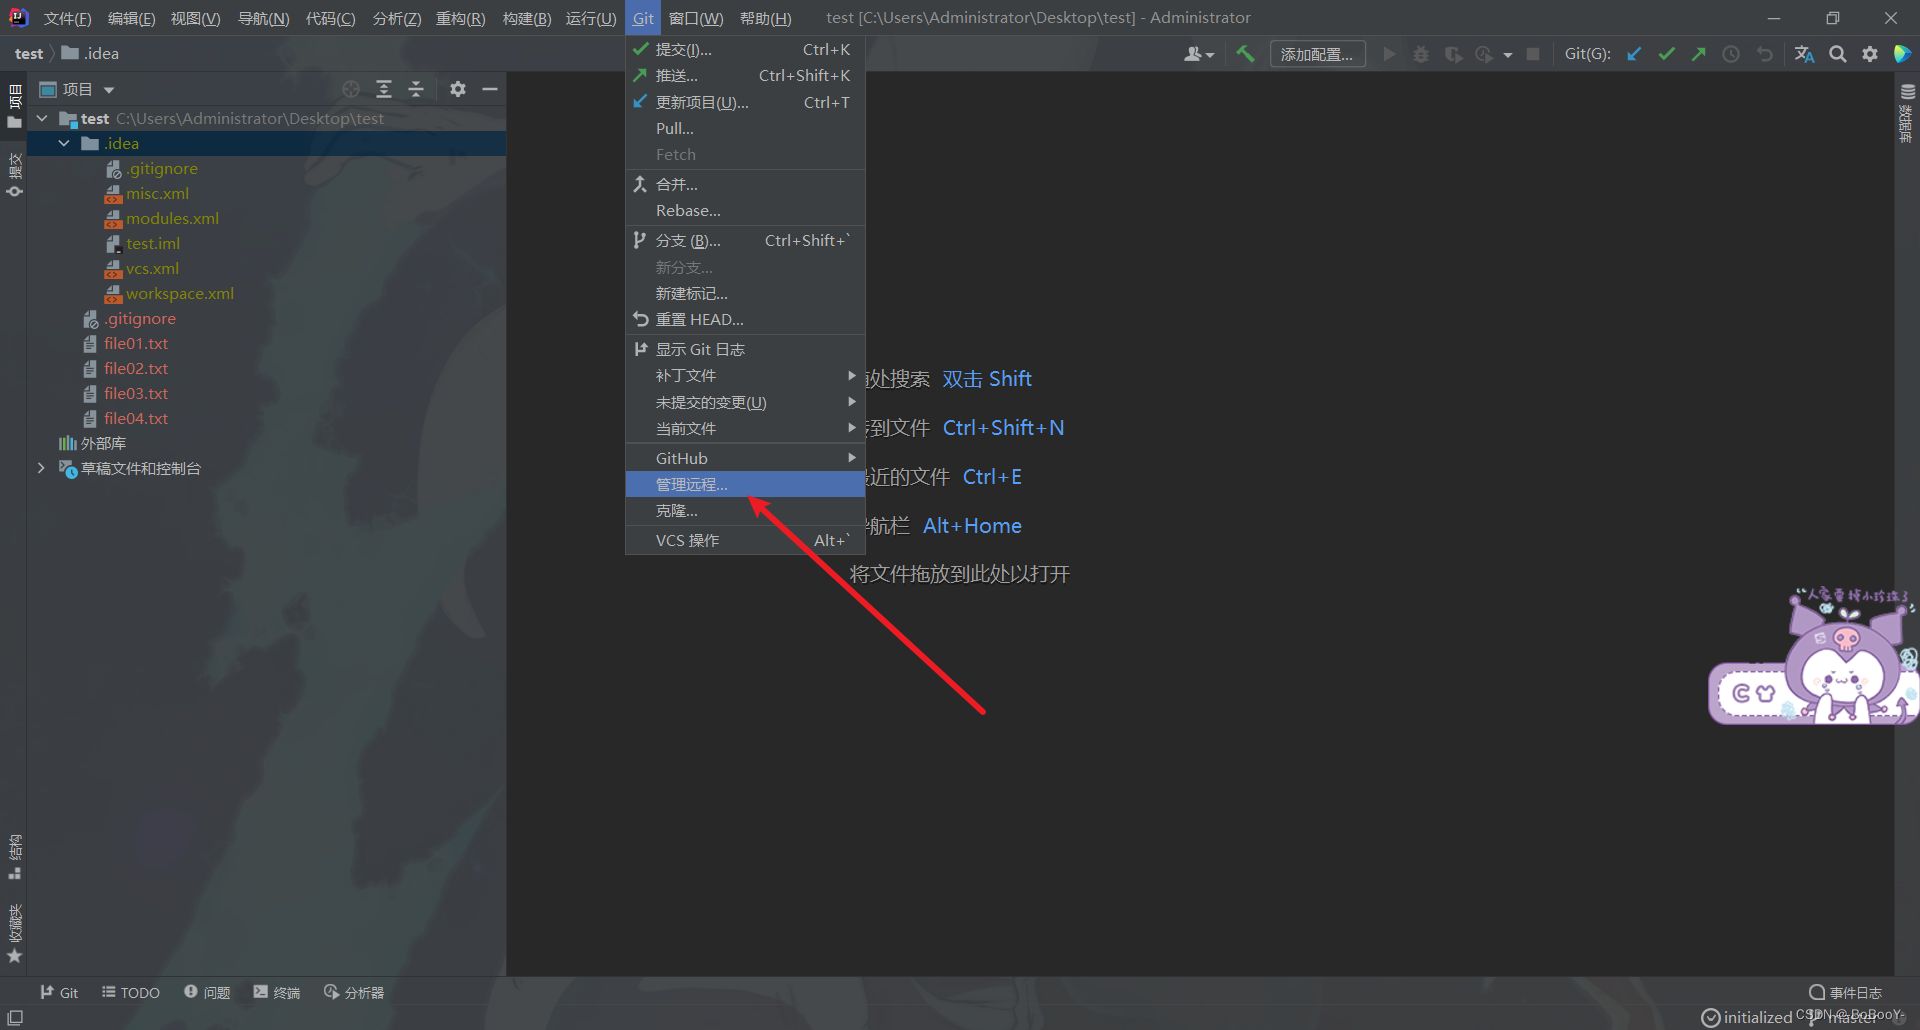Click the Git update project arrow icon
This screenshot has height=1030, width=1920.
point(1634,54)
